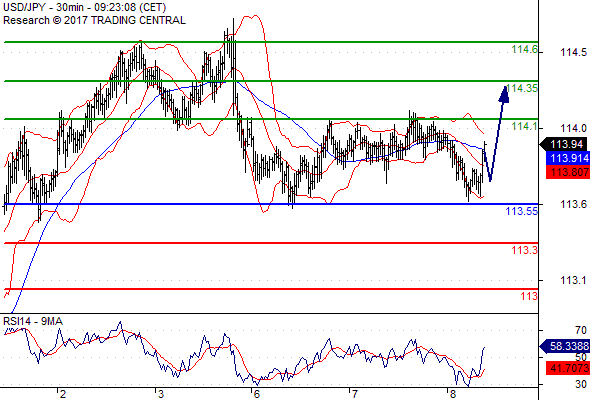Click date marker 2 on time axis
Viewport: 590px width, 400px height.
63,394
